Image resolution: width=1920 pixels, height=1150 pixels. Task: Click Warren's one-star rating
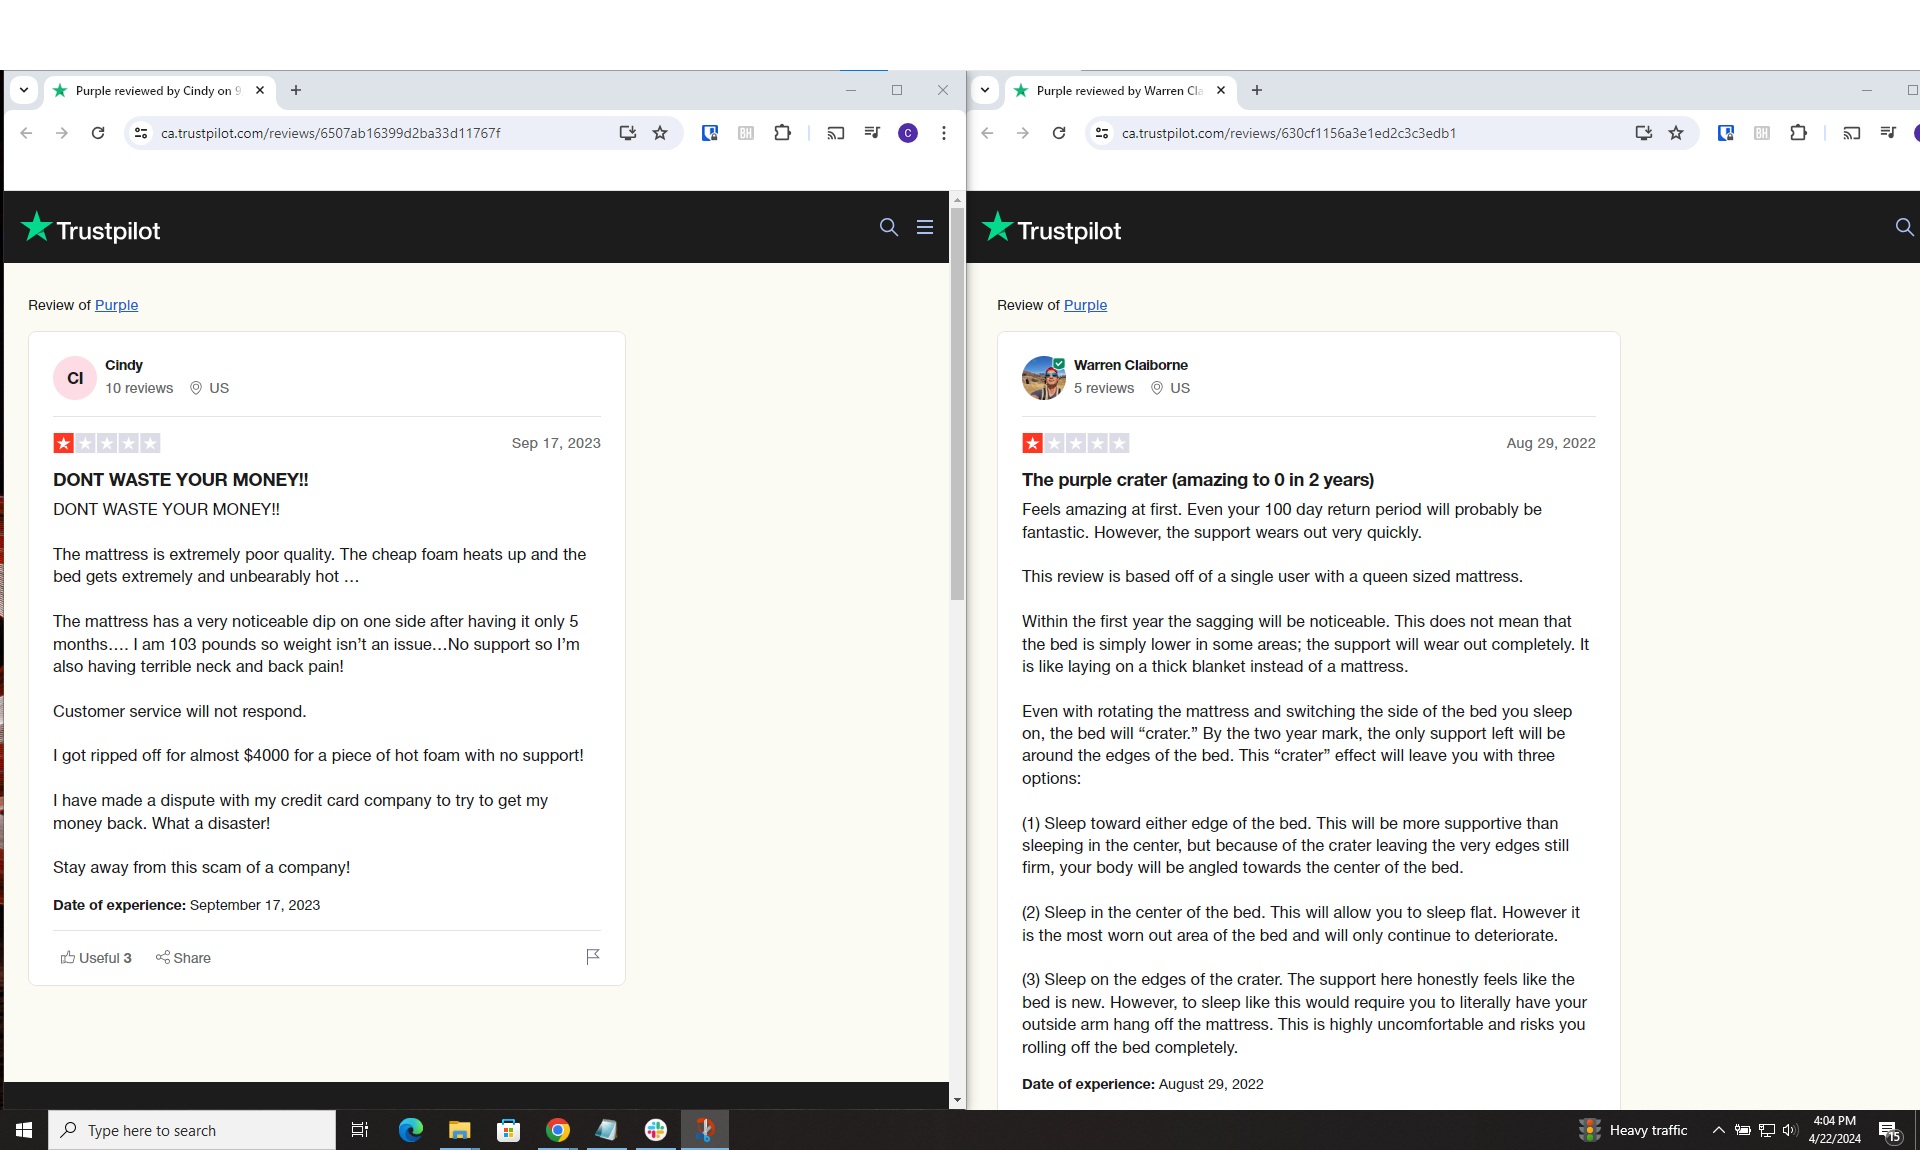point(1076,443)
